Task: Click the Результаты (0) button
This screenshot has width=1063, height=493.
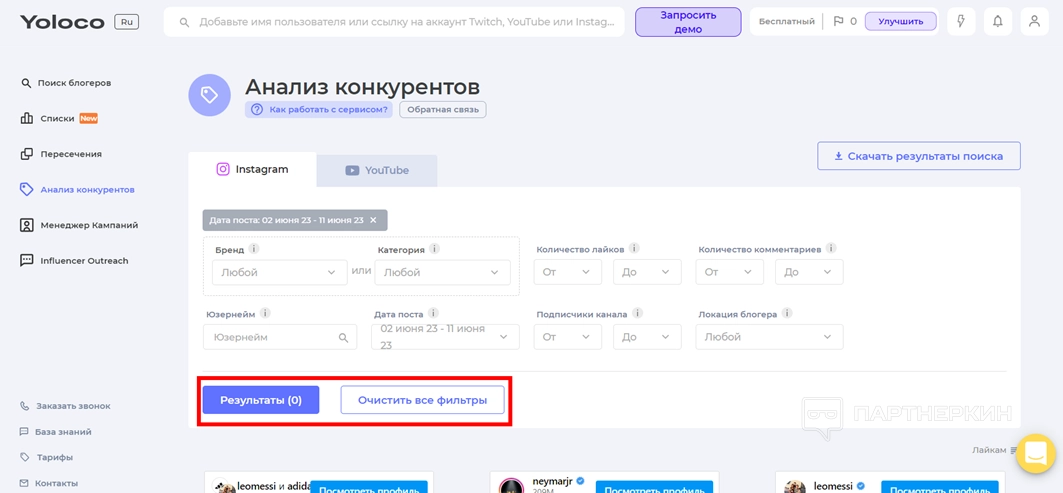Action: pyautogui.click(x=261, y=400)
